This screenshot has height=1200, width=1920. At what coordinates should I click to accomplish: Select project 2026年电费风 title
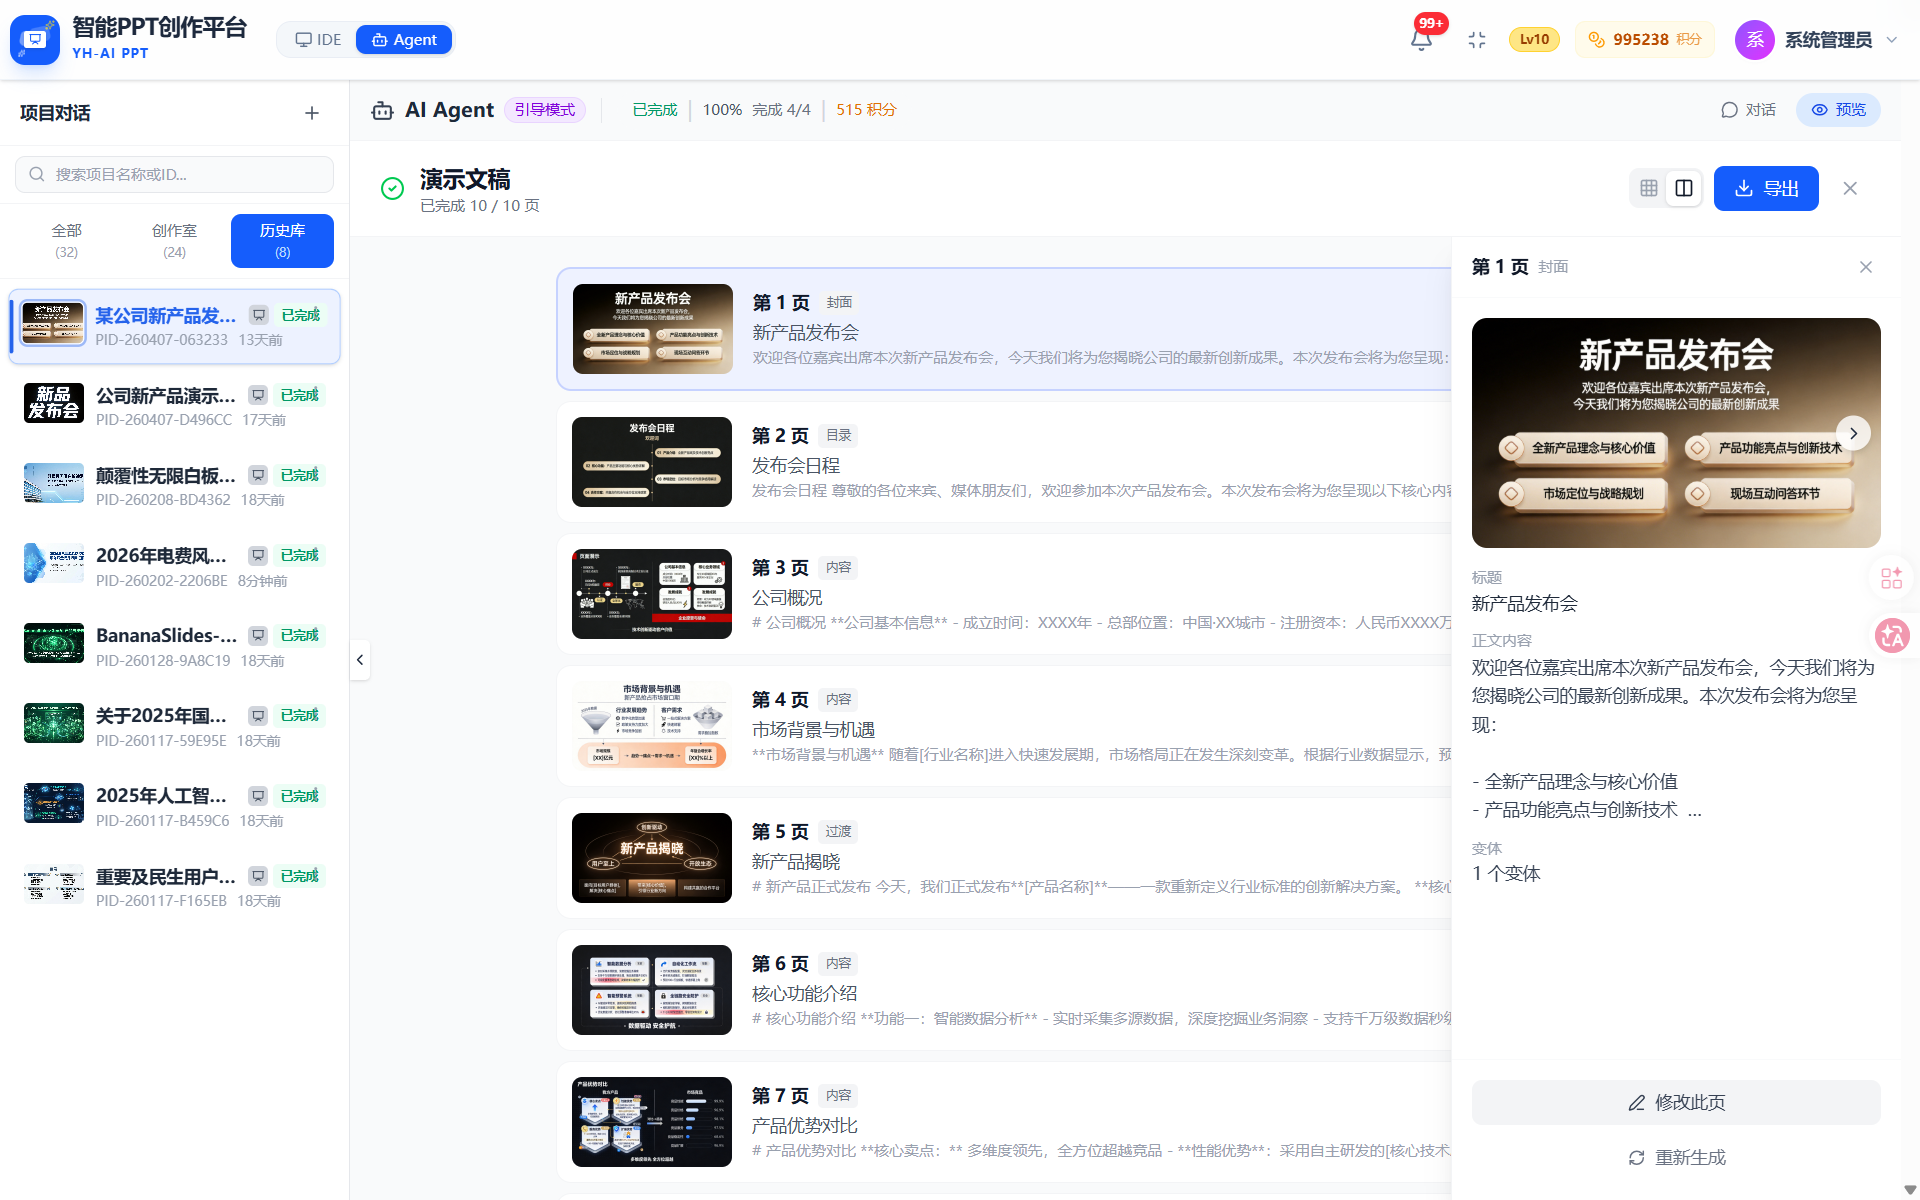162,555
